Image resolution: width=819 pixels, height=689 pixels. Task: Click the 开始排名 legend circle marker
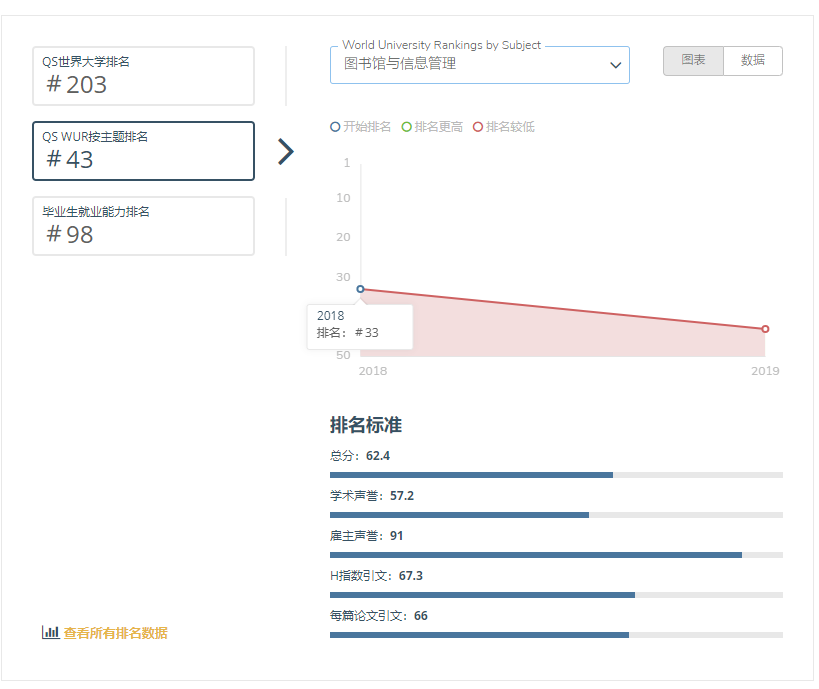click(x=335, y=127)
